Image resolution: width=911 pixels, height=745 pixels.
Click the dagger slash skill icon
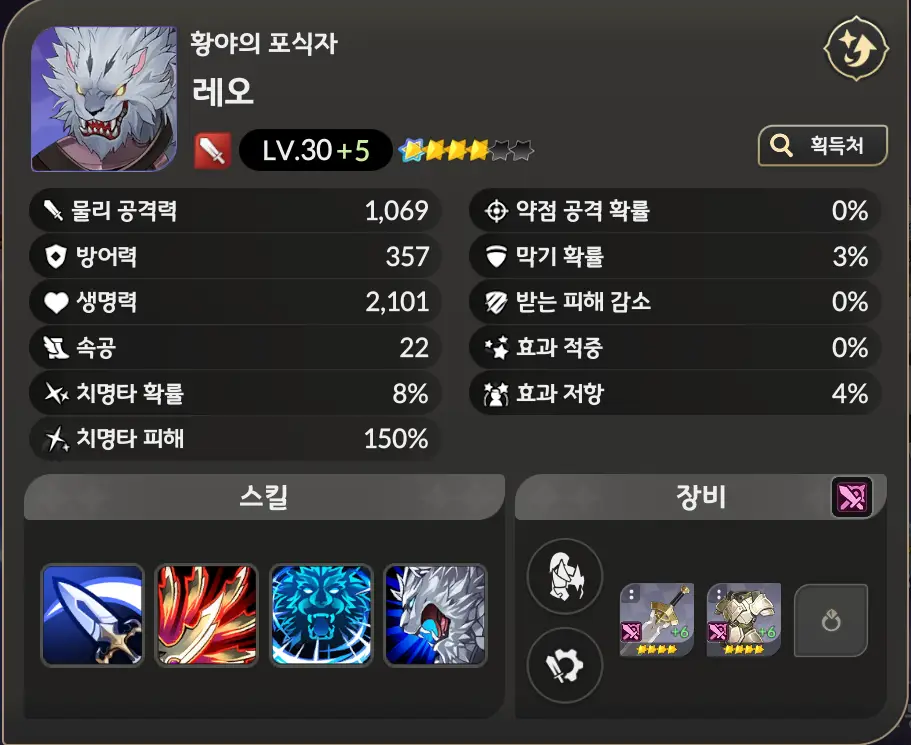pos(92,615)
